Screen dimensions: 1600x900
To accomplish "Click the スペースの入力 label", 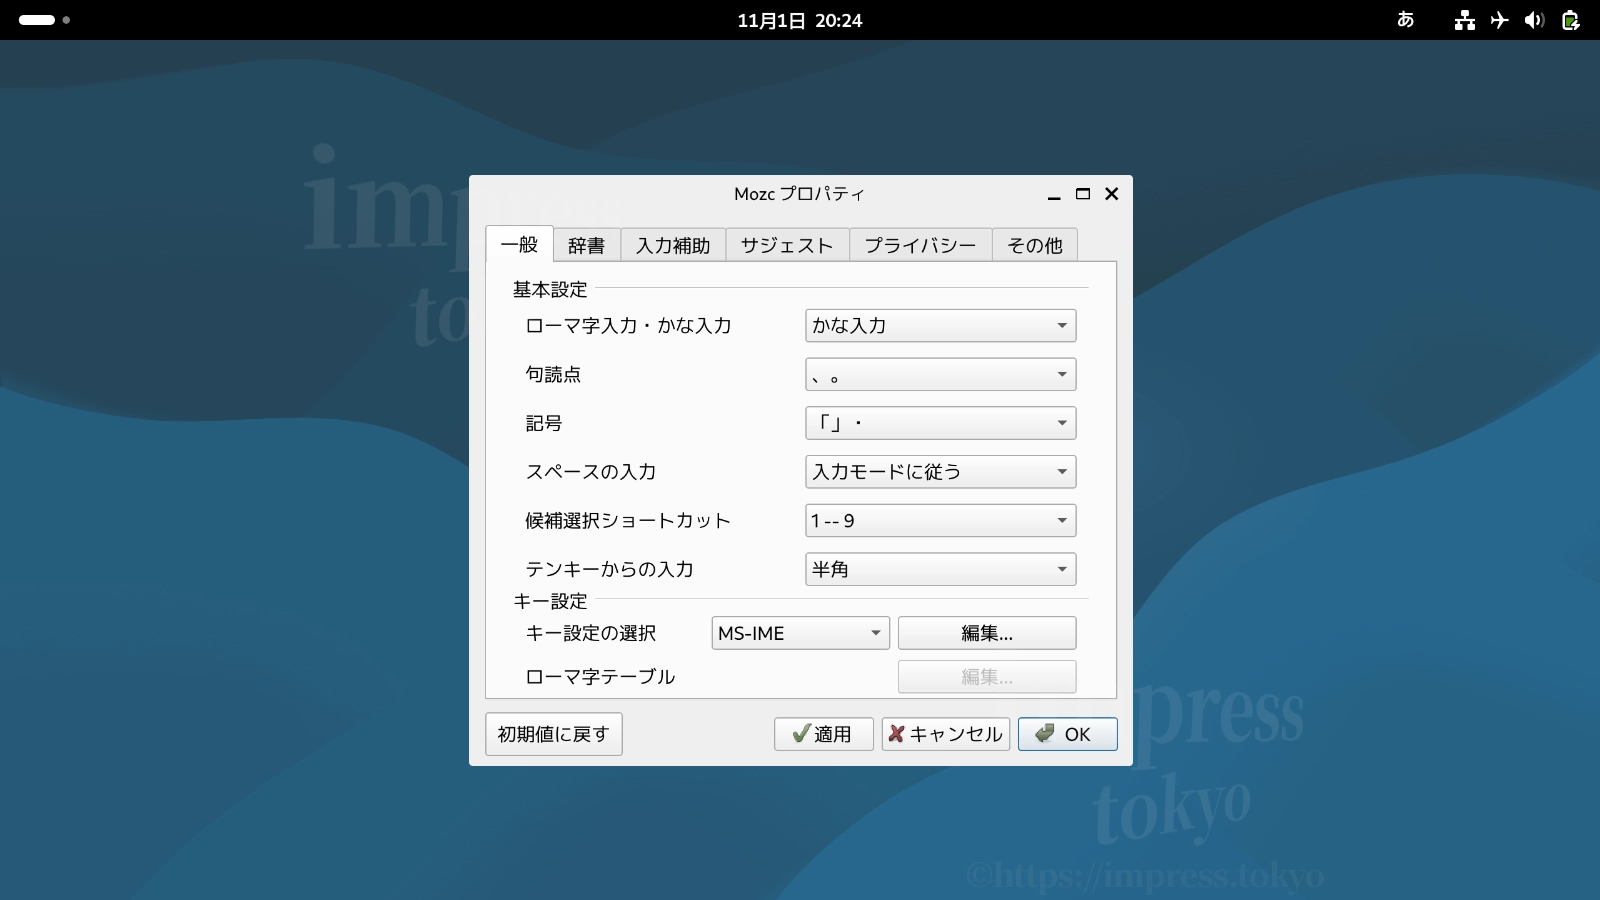I will pos(591,471).
